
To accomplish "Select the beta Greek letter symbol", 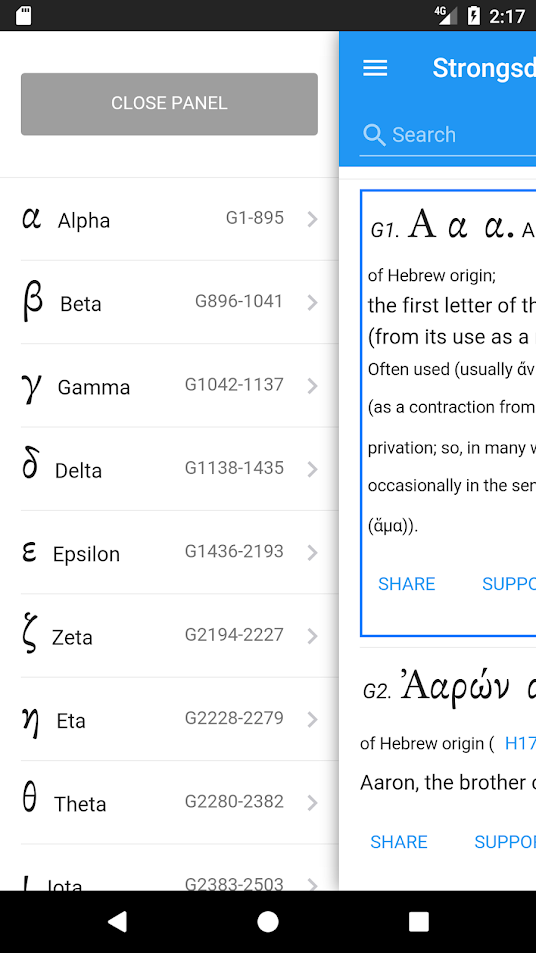I will (x=32, y=303).
